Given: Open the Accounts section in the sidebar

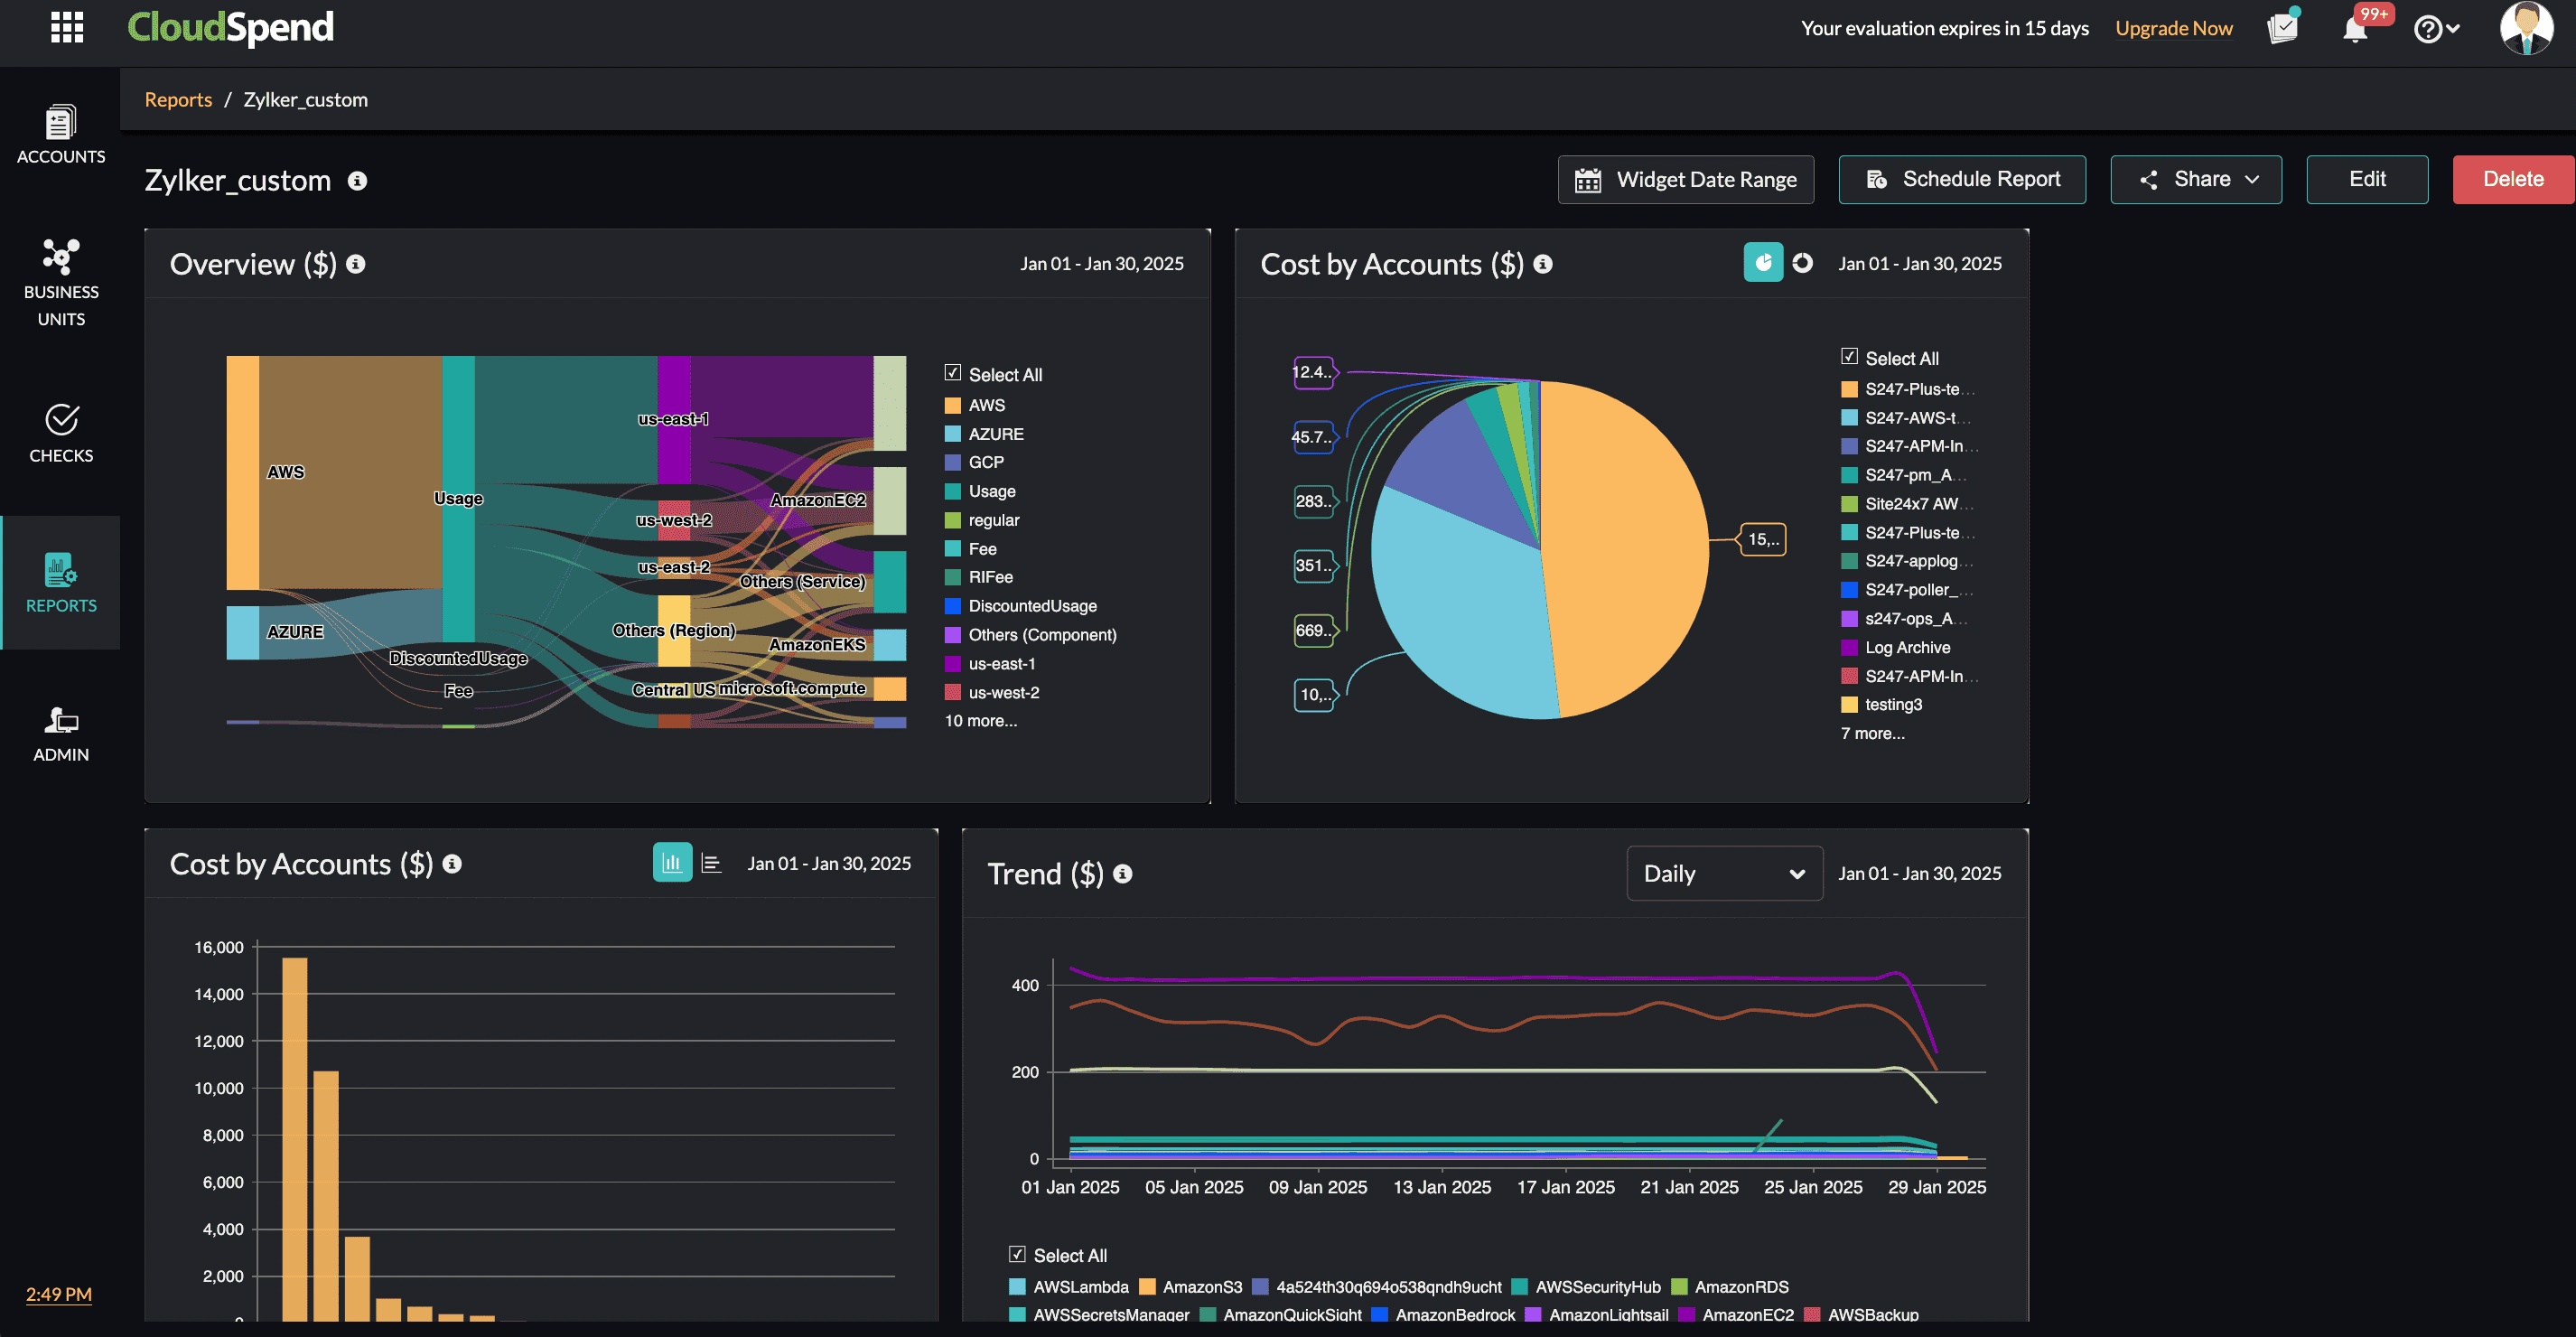Looking at the screenshot, I should (60, 135).
